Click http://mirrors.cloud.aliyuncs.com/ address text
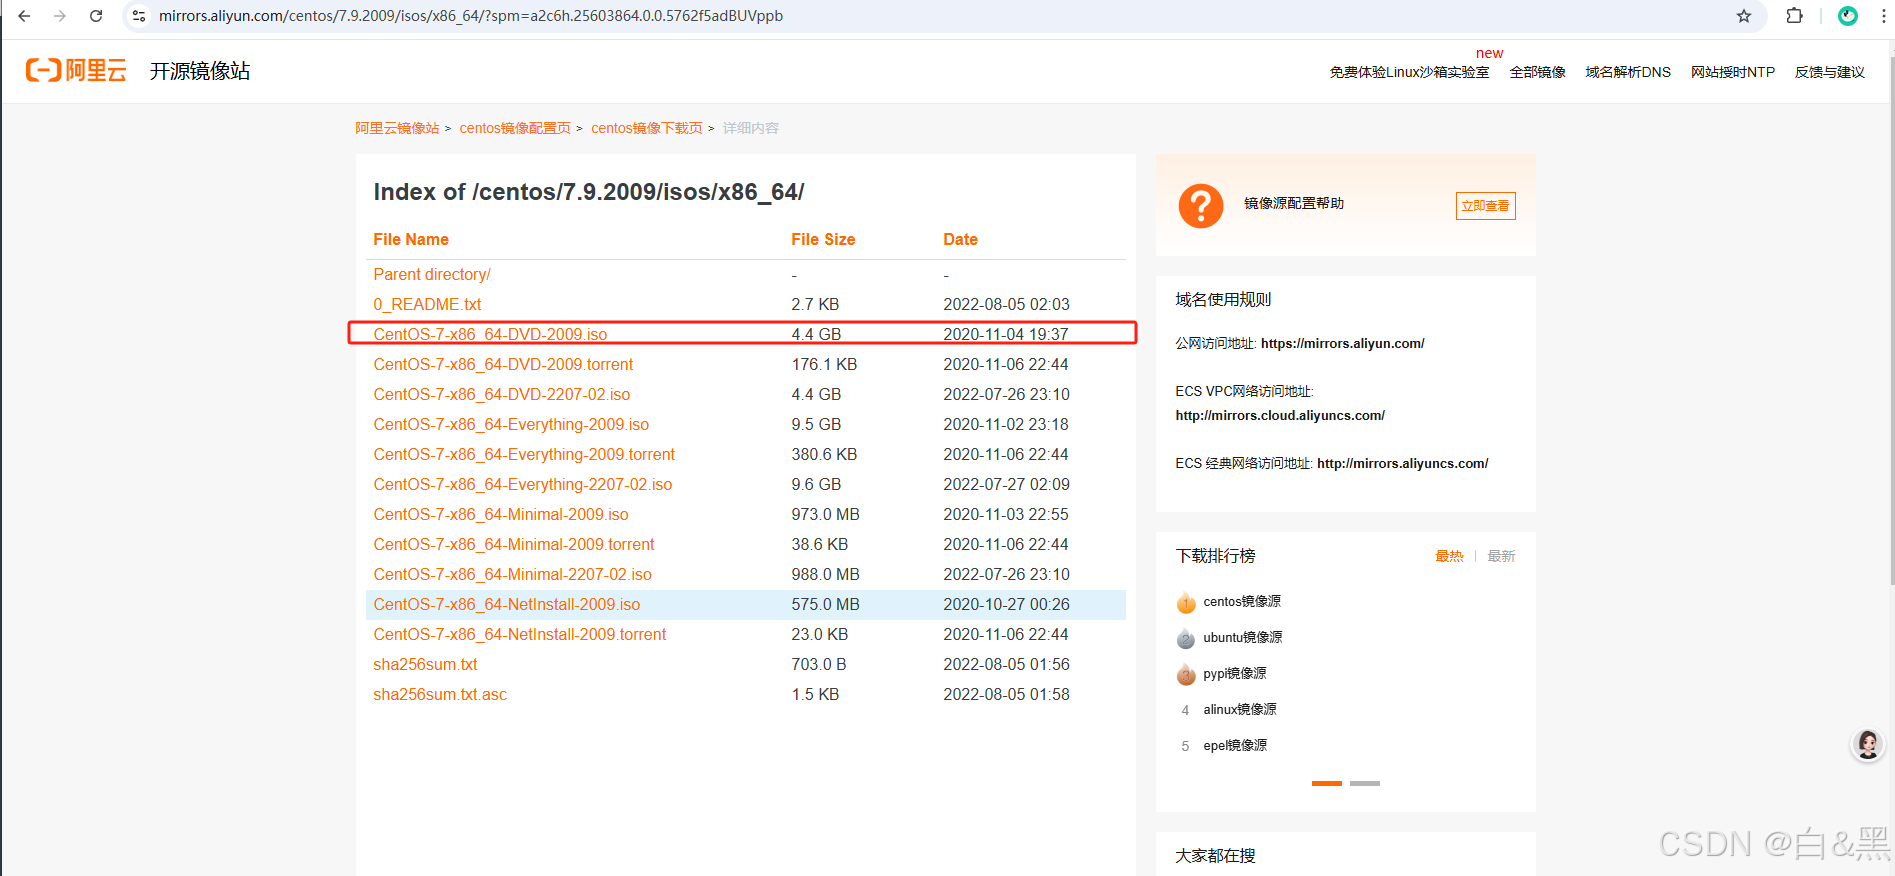Viewport: 1895px width, 876px height. 1280,415
